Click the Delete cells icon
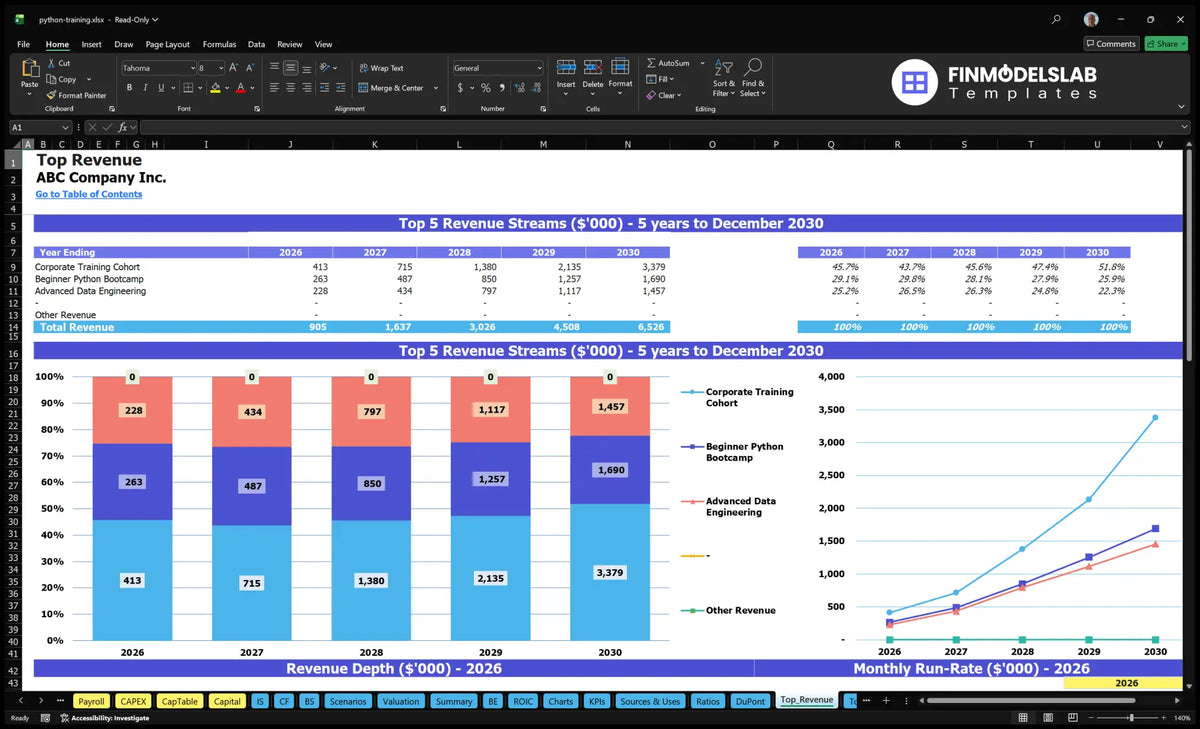1200x729 pixels. click(593, 67)
